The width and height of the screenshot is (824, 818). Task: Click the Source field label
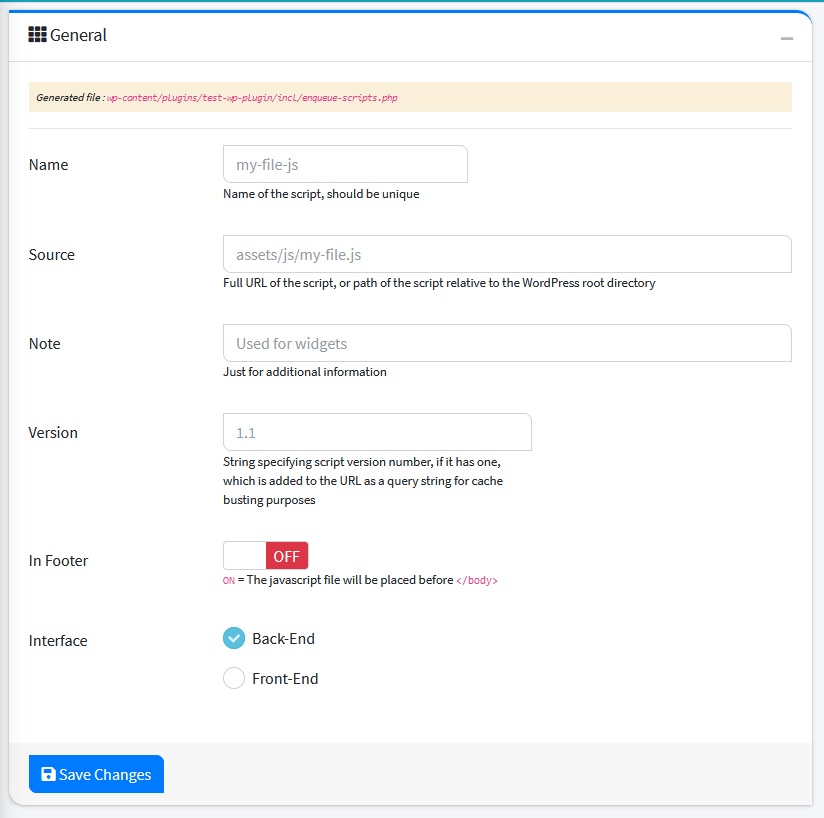point(52,254)
